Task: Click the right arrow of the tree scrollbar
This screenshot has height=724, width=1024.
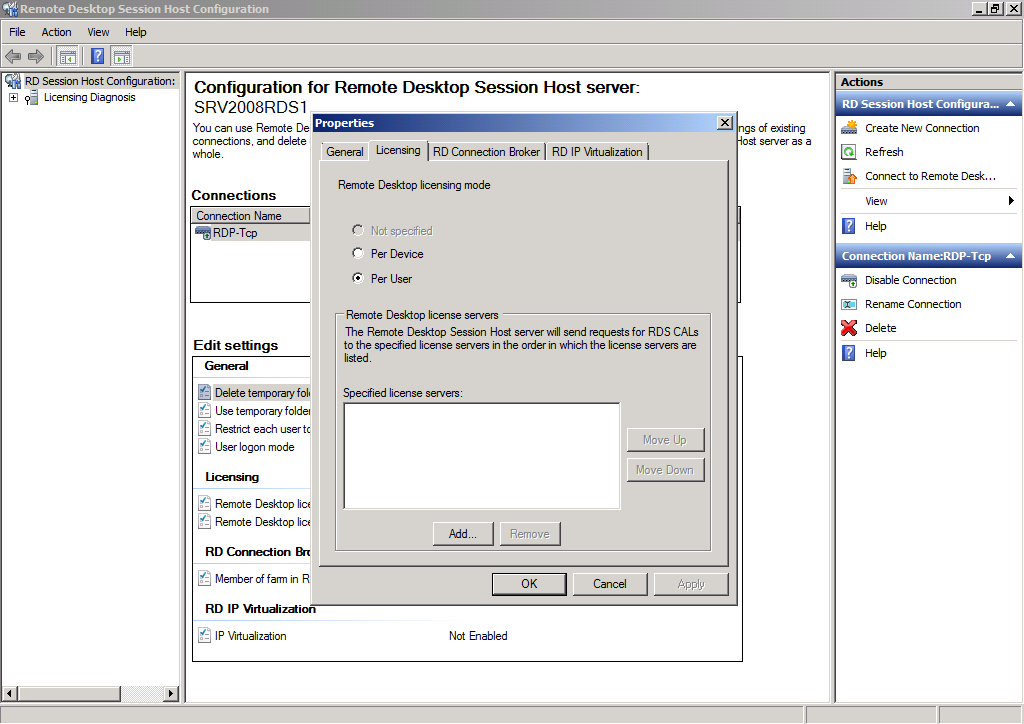Action: [171, 693]
